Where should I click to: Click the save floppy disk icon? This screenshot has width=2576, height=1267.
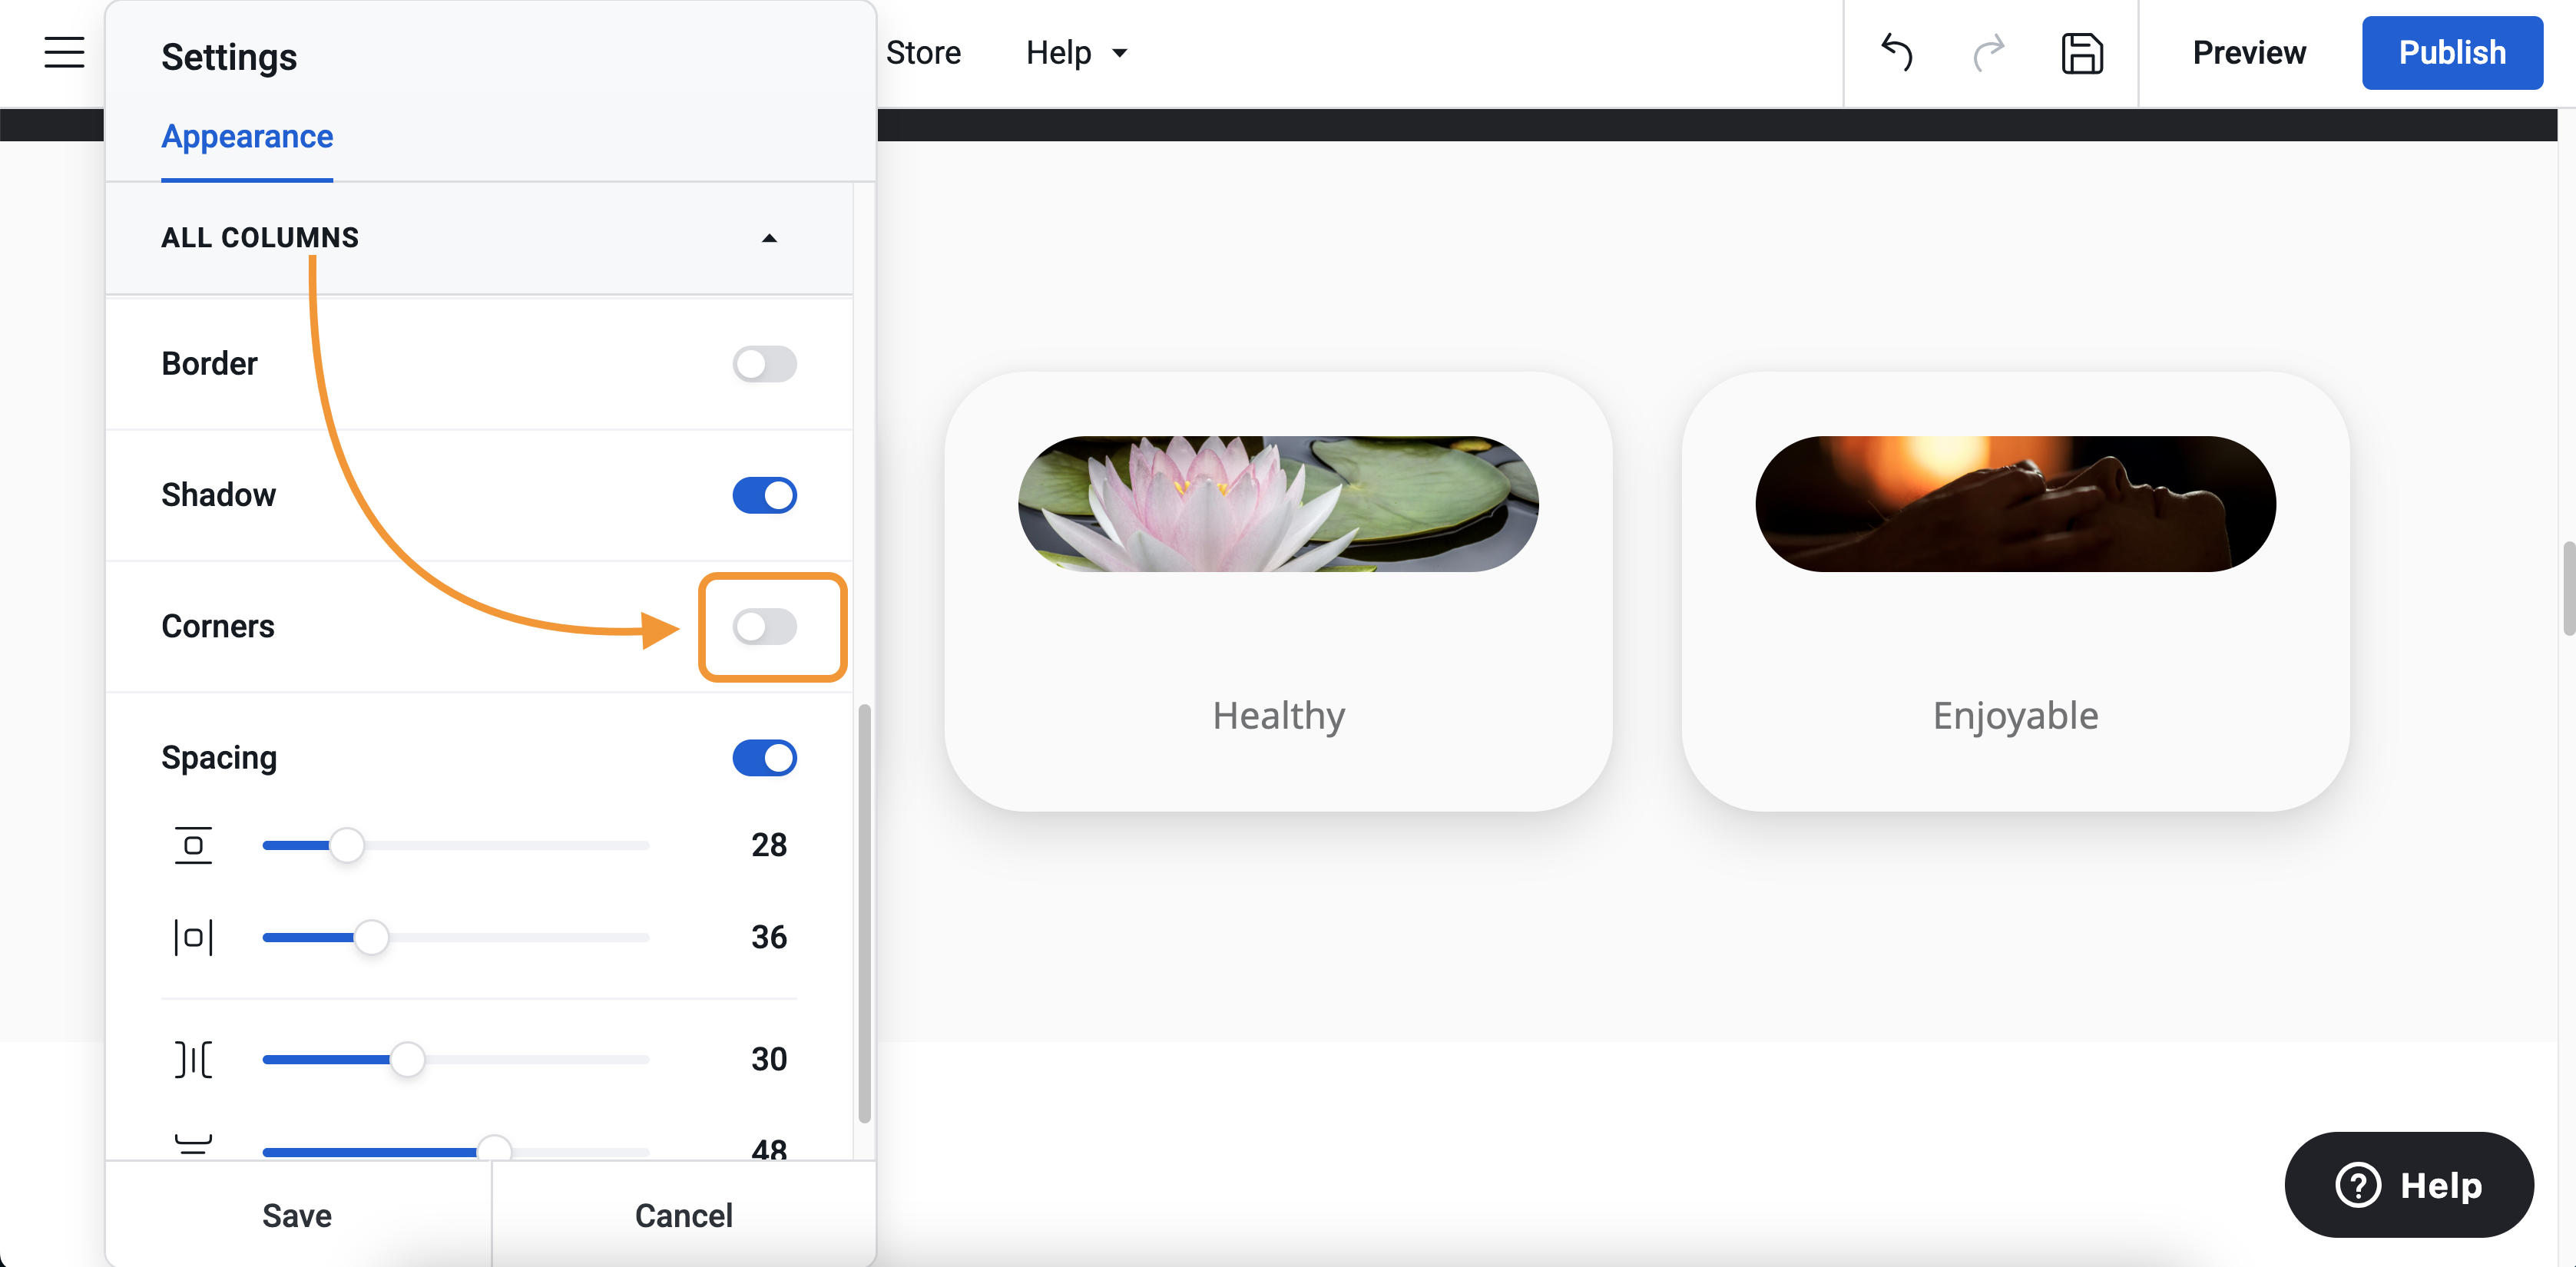point(2081,53)
